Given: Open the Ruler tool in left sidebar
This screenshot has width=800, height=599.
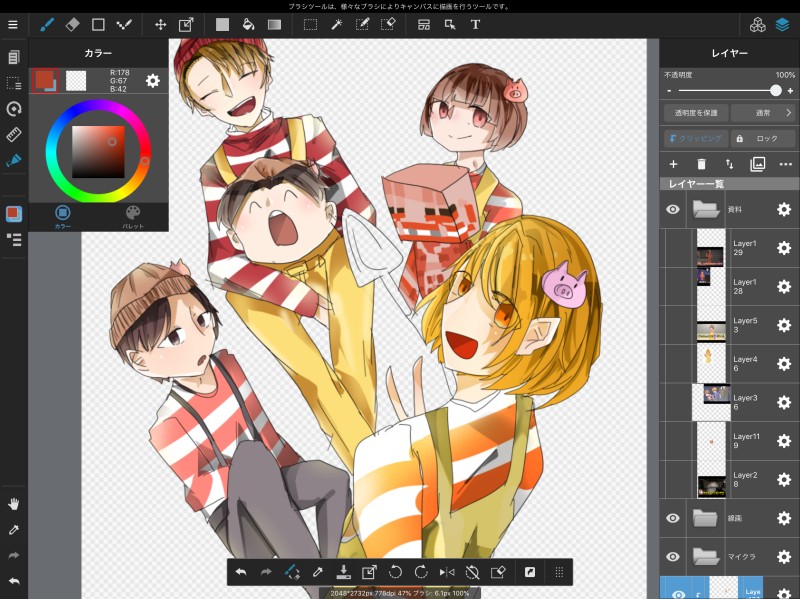Looking at the screenshot, I should tap(14, 134).
